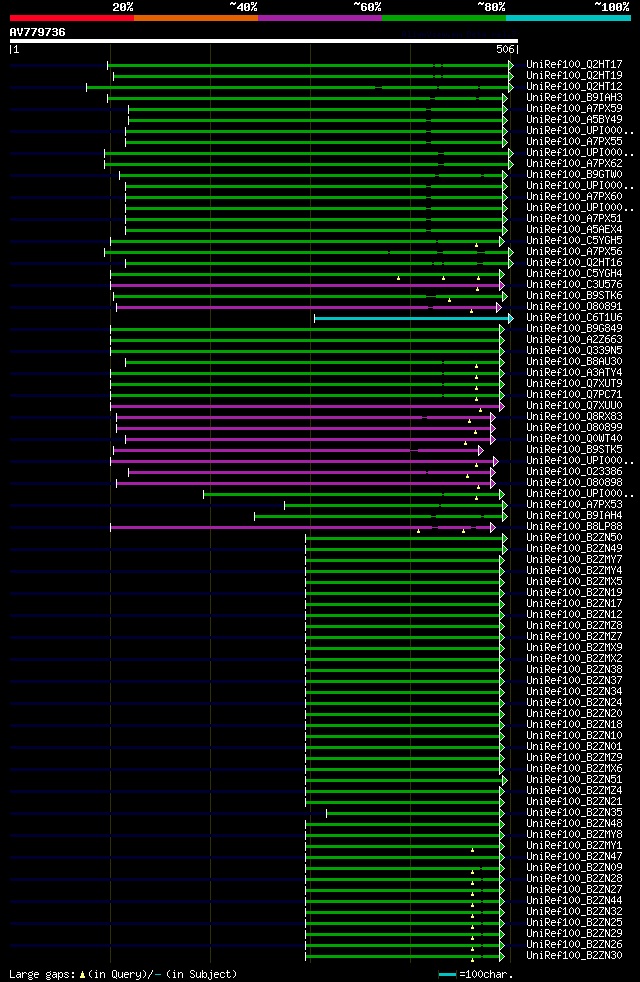
Task: Click the AV779736 query name label
Action: (38, 32)
